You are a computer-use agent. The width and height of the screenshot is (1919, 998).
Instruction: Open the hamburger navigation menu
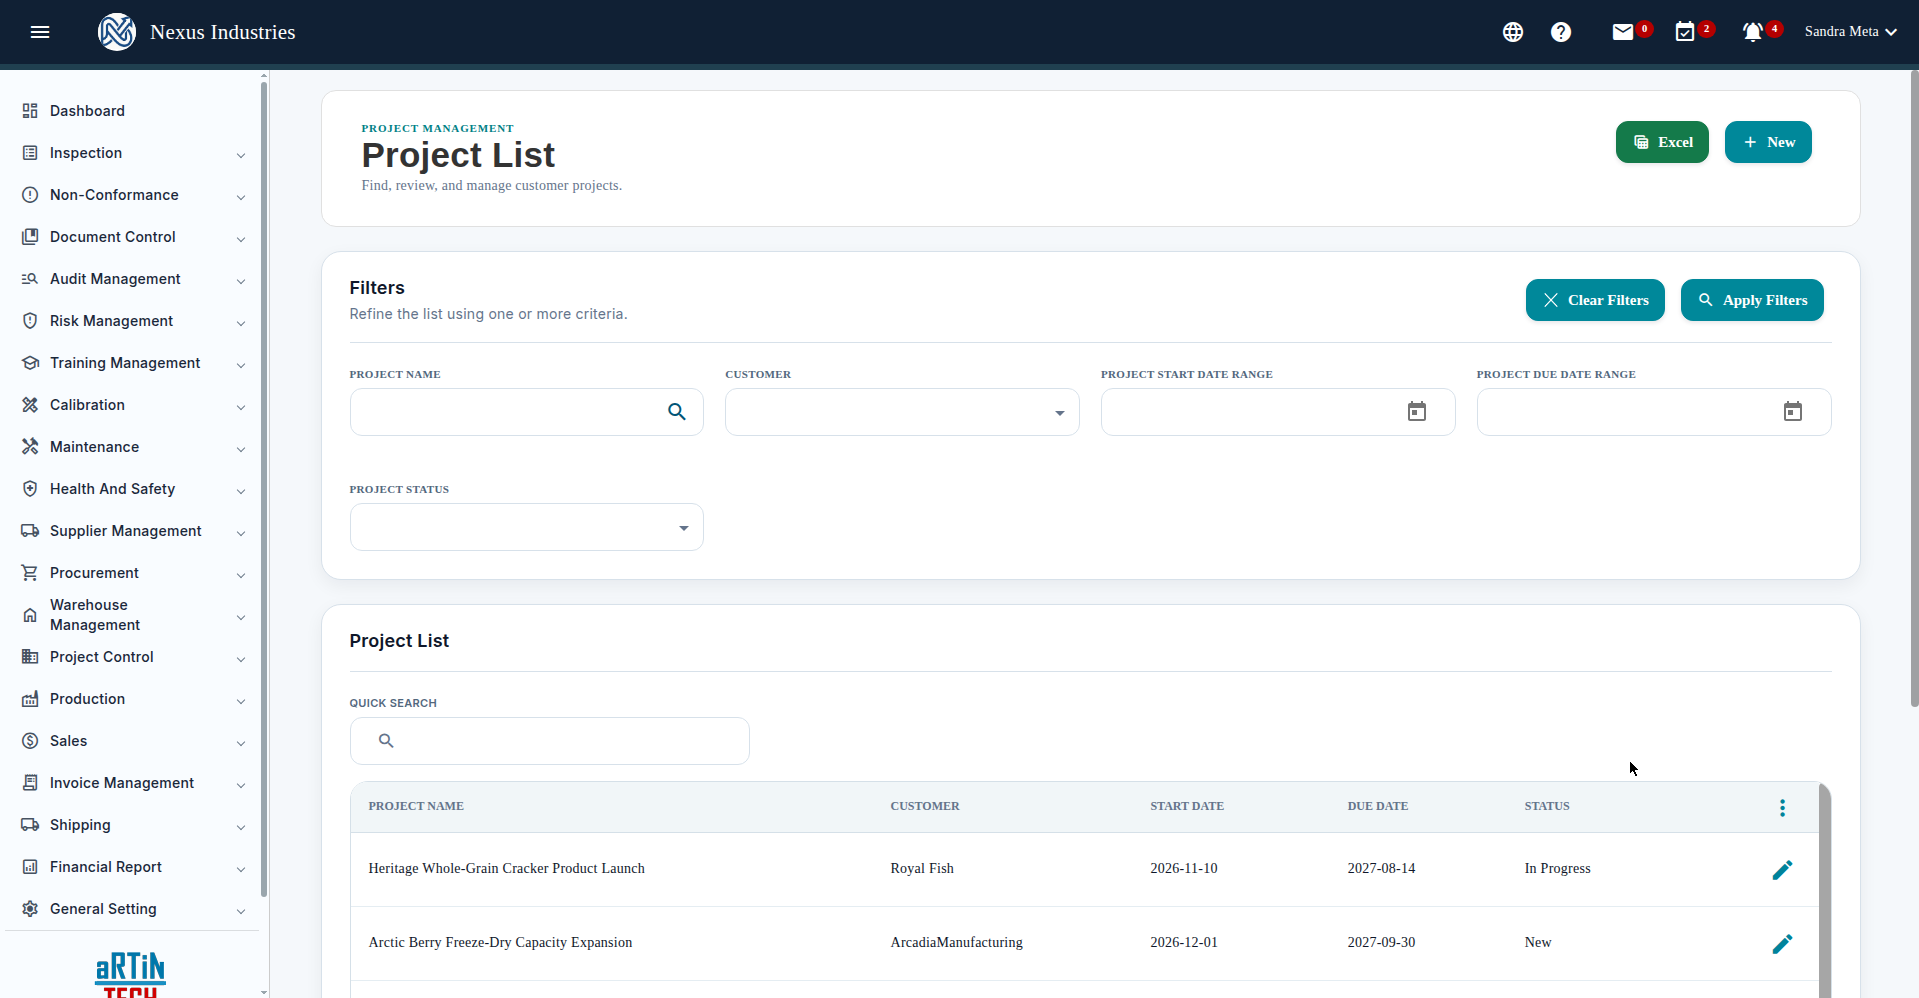40,32
